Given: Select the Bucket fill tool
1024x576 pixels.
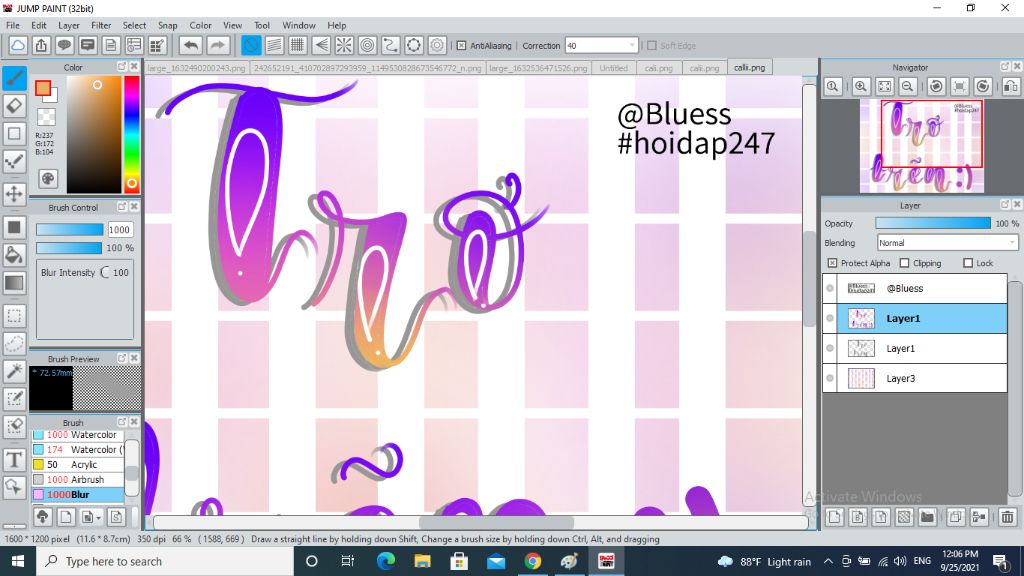Looking at the screenshot, I should click(14, 255).
